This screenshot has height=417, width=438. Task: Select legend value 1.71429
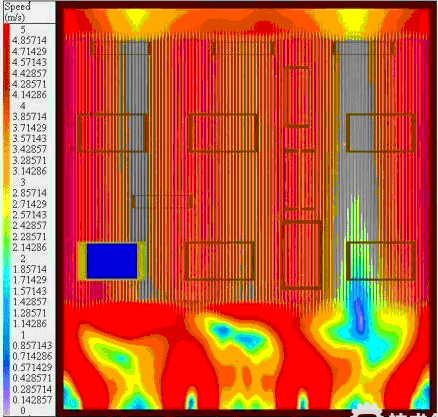(29, 280)
